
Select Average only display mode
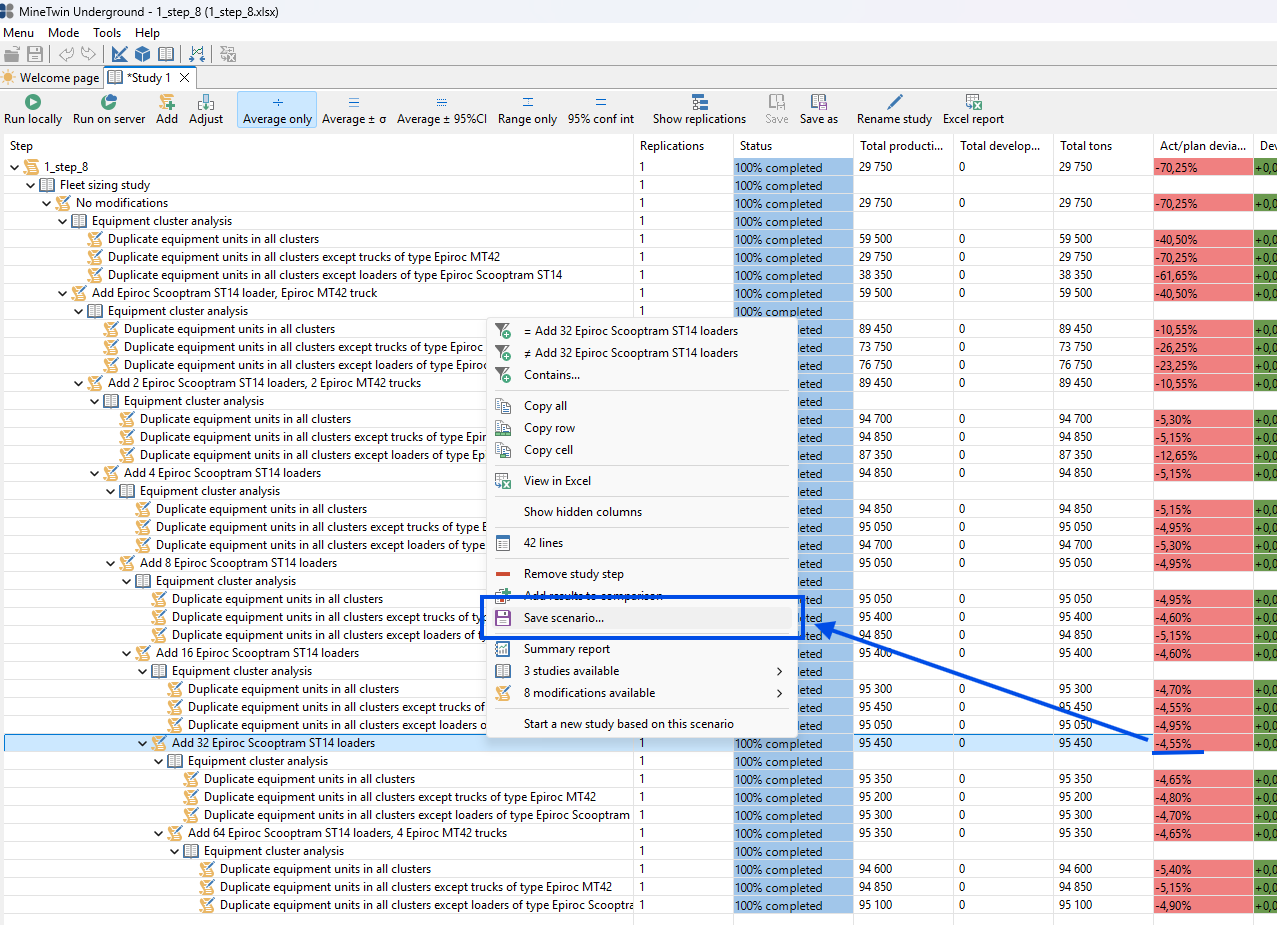[x=277, y=109]
